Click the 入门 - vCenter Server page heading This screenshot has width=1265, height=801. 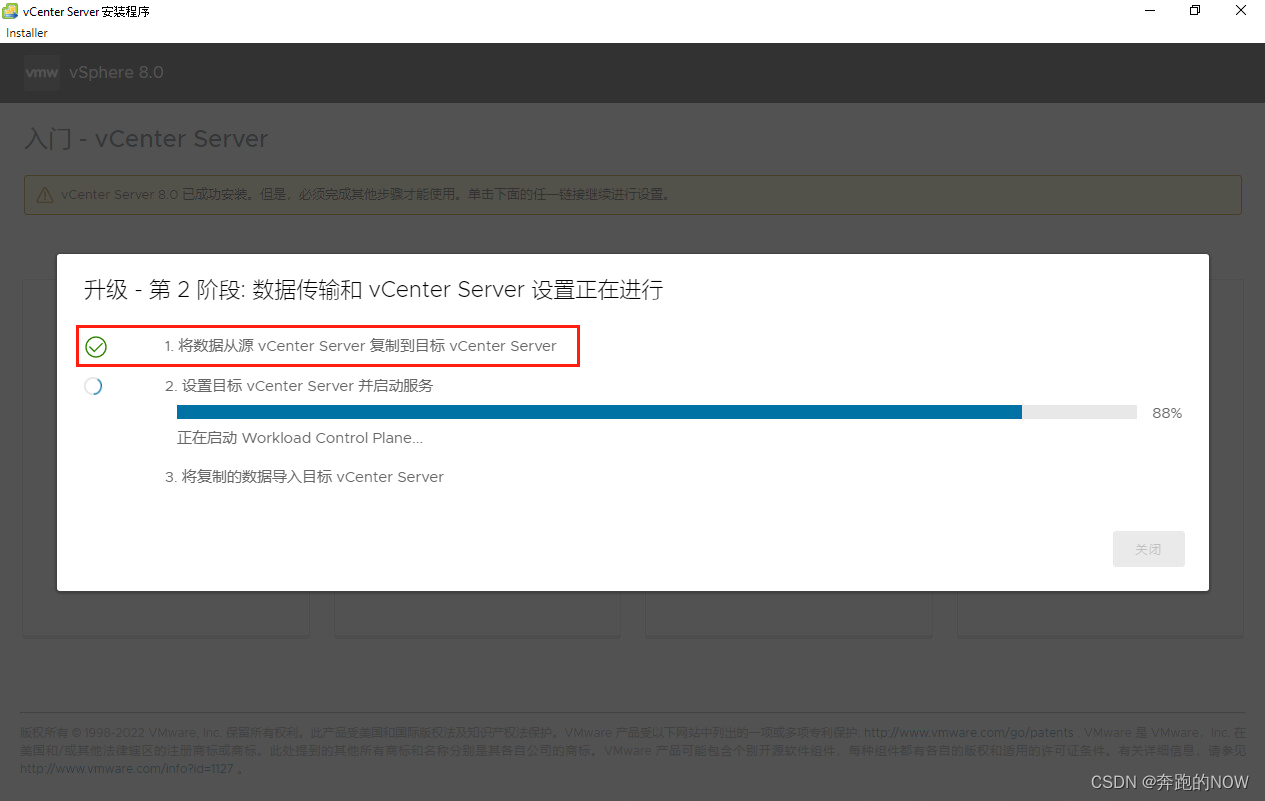click(x=146, y=139)
